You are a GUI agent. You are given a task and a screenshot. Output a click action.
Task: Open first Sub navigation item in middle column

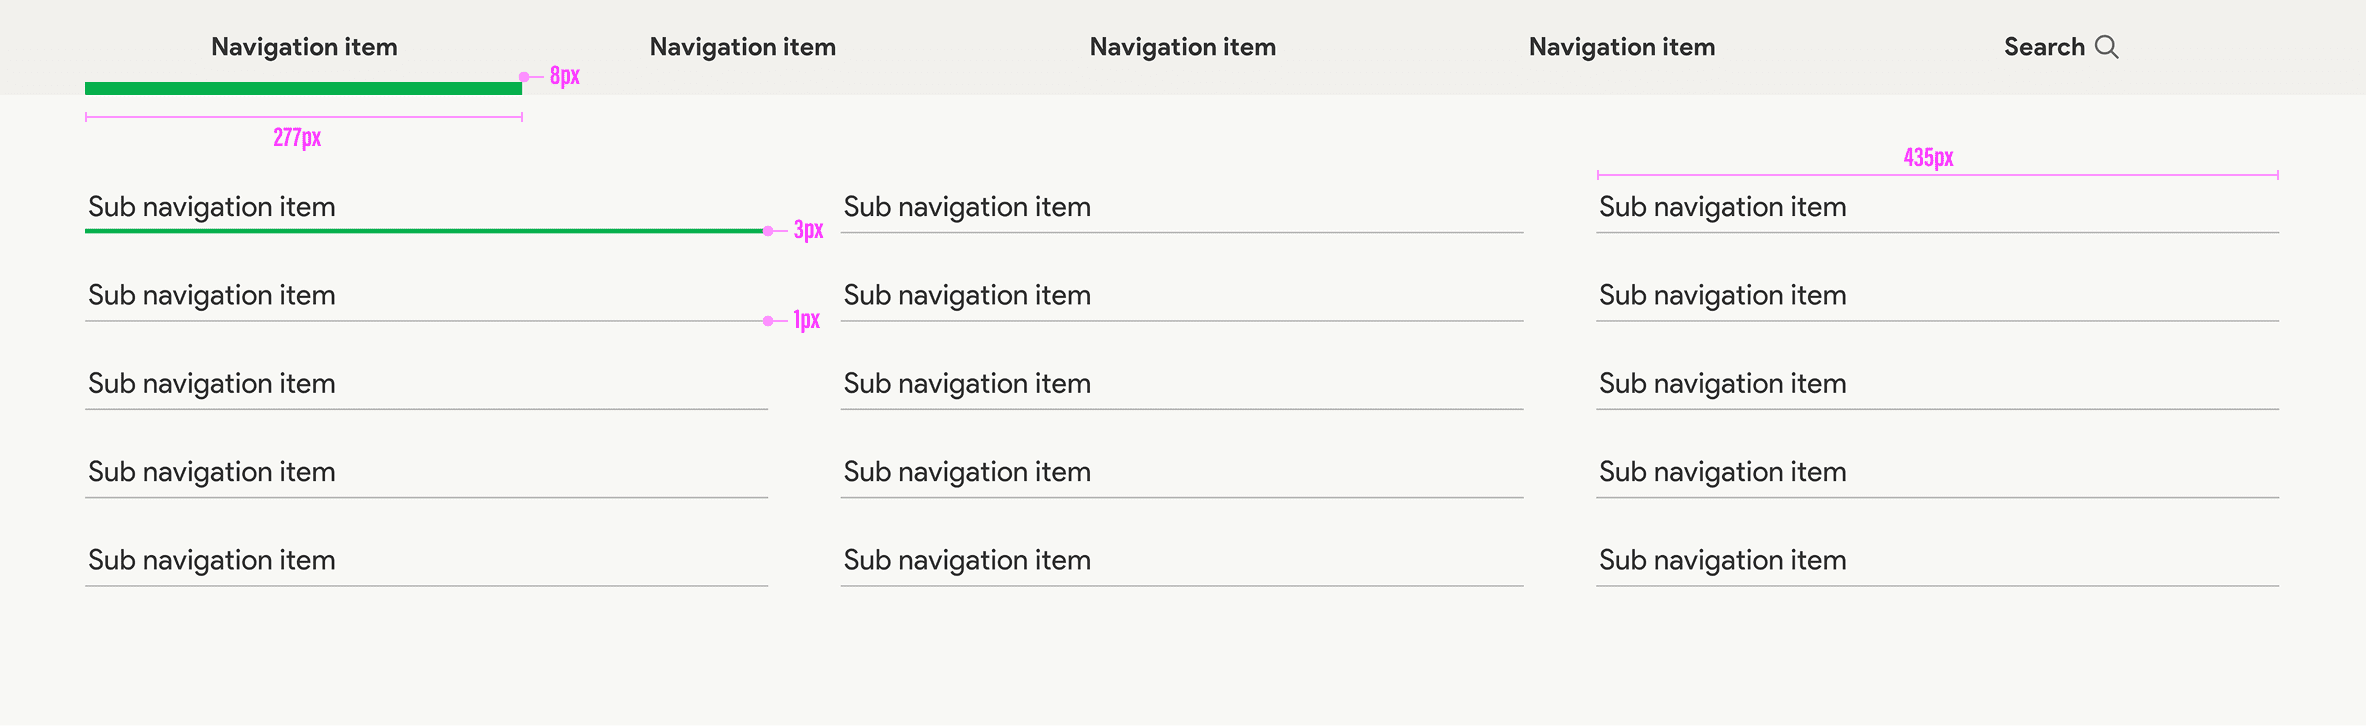tap(967, 207)
